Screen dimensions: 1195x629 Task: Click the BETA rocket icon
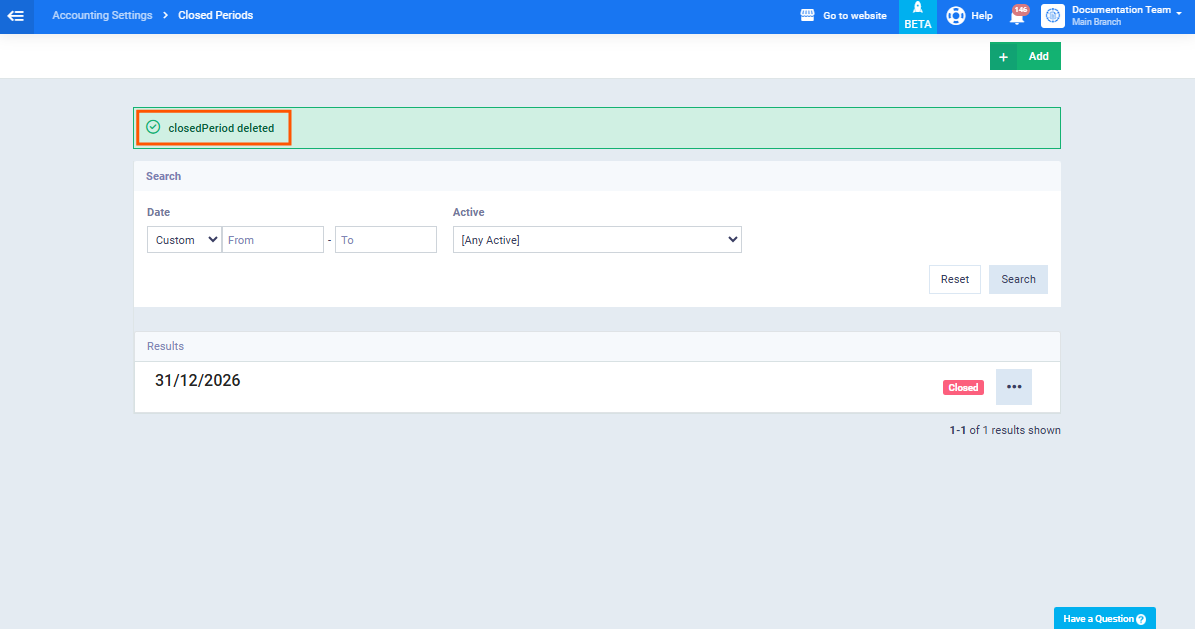[x=918, y=17]
